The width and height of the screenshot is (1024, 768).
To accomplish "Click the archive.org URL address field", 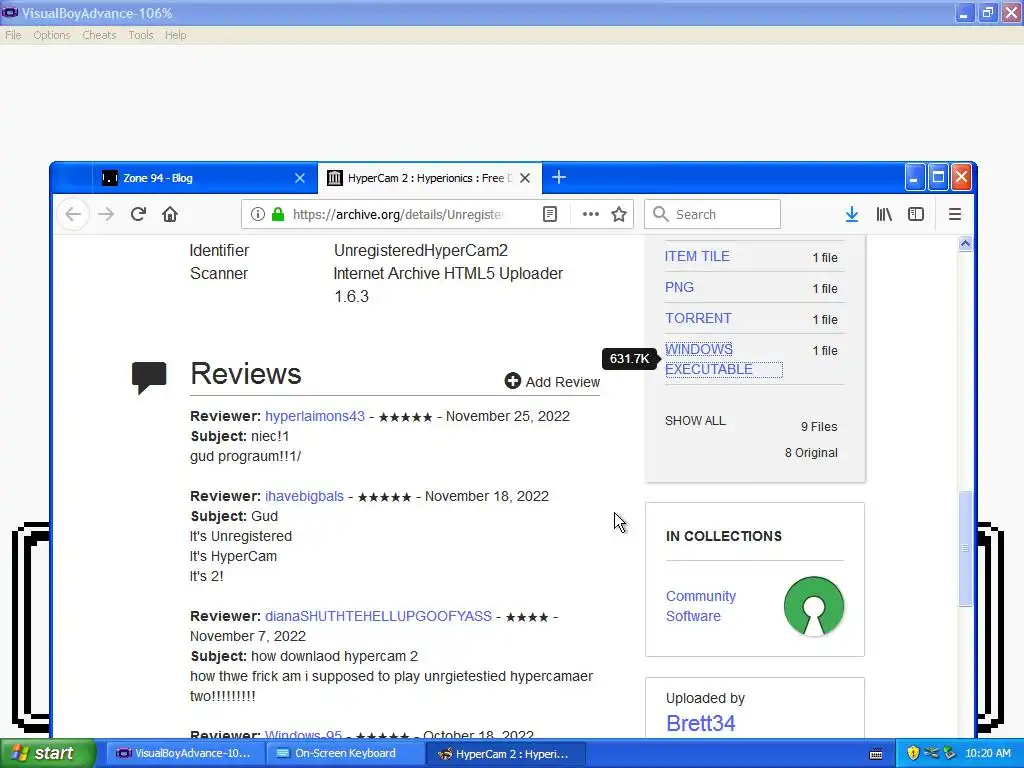I will [398, 214].
